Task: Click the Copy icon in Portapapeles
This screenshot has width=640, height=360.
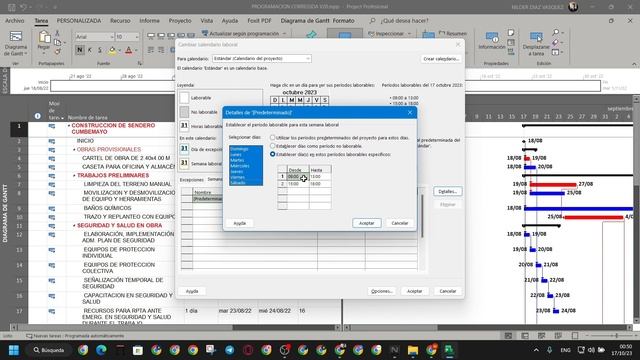Action: [58, 42]
